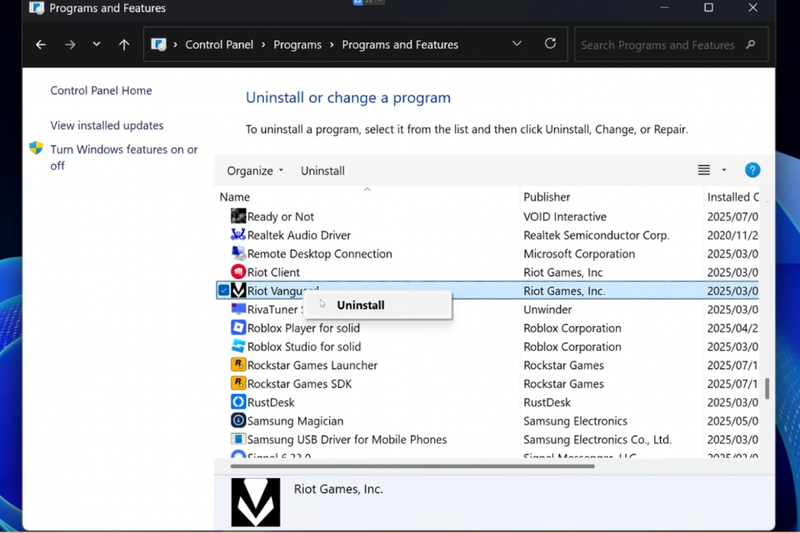The height and width of the screenshot is (533, 800).
Task: Change view using the list view icon
Action: (704, 170)
